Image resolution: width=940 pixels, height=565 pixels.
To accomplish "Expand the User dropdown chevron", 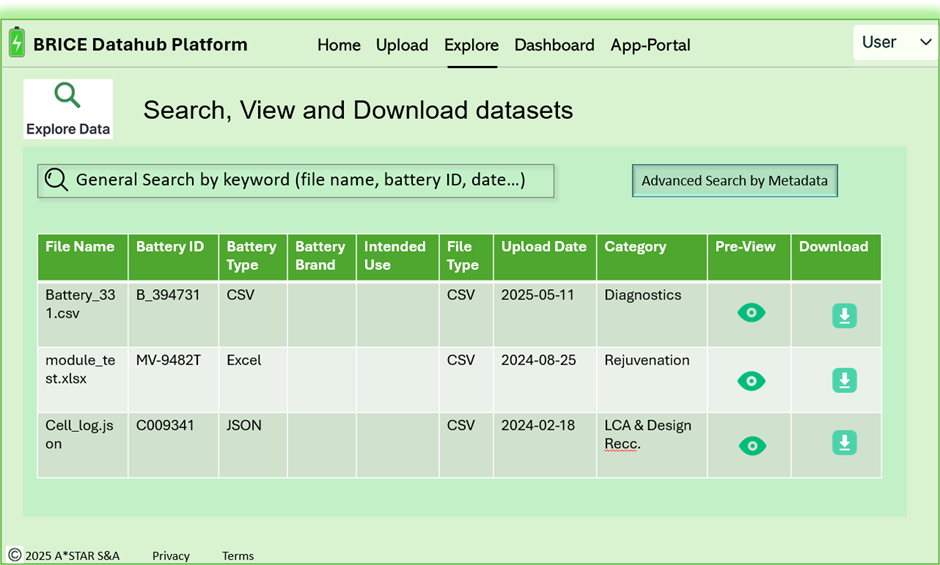I will (x=926, y=42).
